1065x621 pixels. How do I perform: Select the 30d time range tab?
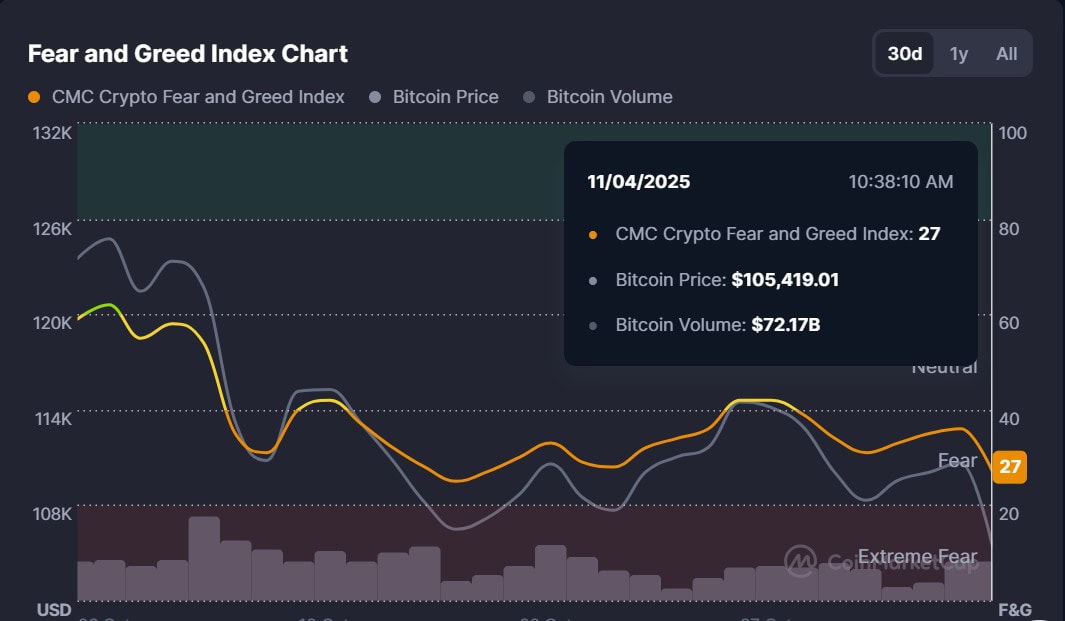click(x=904, y=54)
